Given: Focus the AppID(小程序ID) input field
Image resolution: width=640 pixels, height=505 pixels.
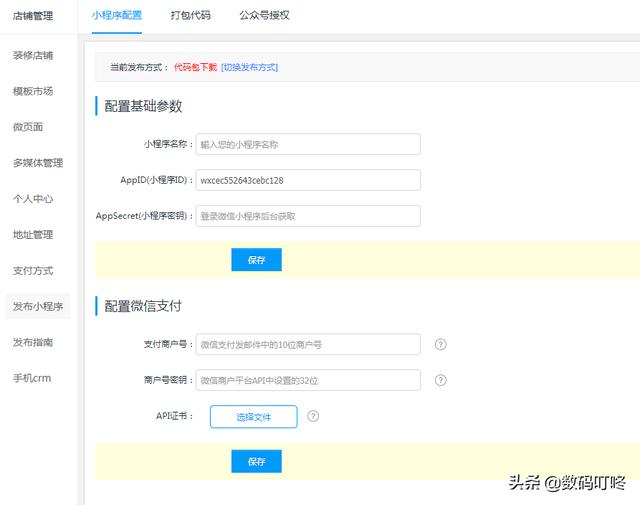Looking at the screenshot, I should click(308, 180).
